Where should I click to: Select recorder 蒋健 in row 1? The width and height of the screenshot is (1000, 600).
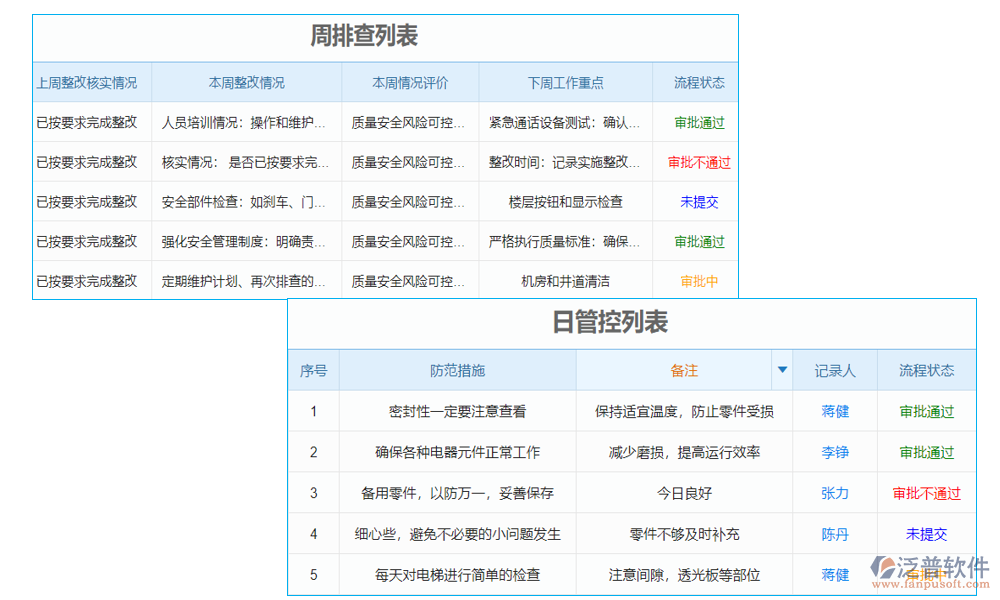[835, 411]
